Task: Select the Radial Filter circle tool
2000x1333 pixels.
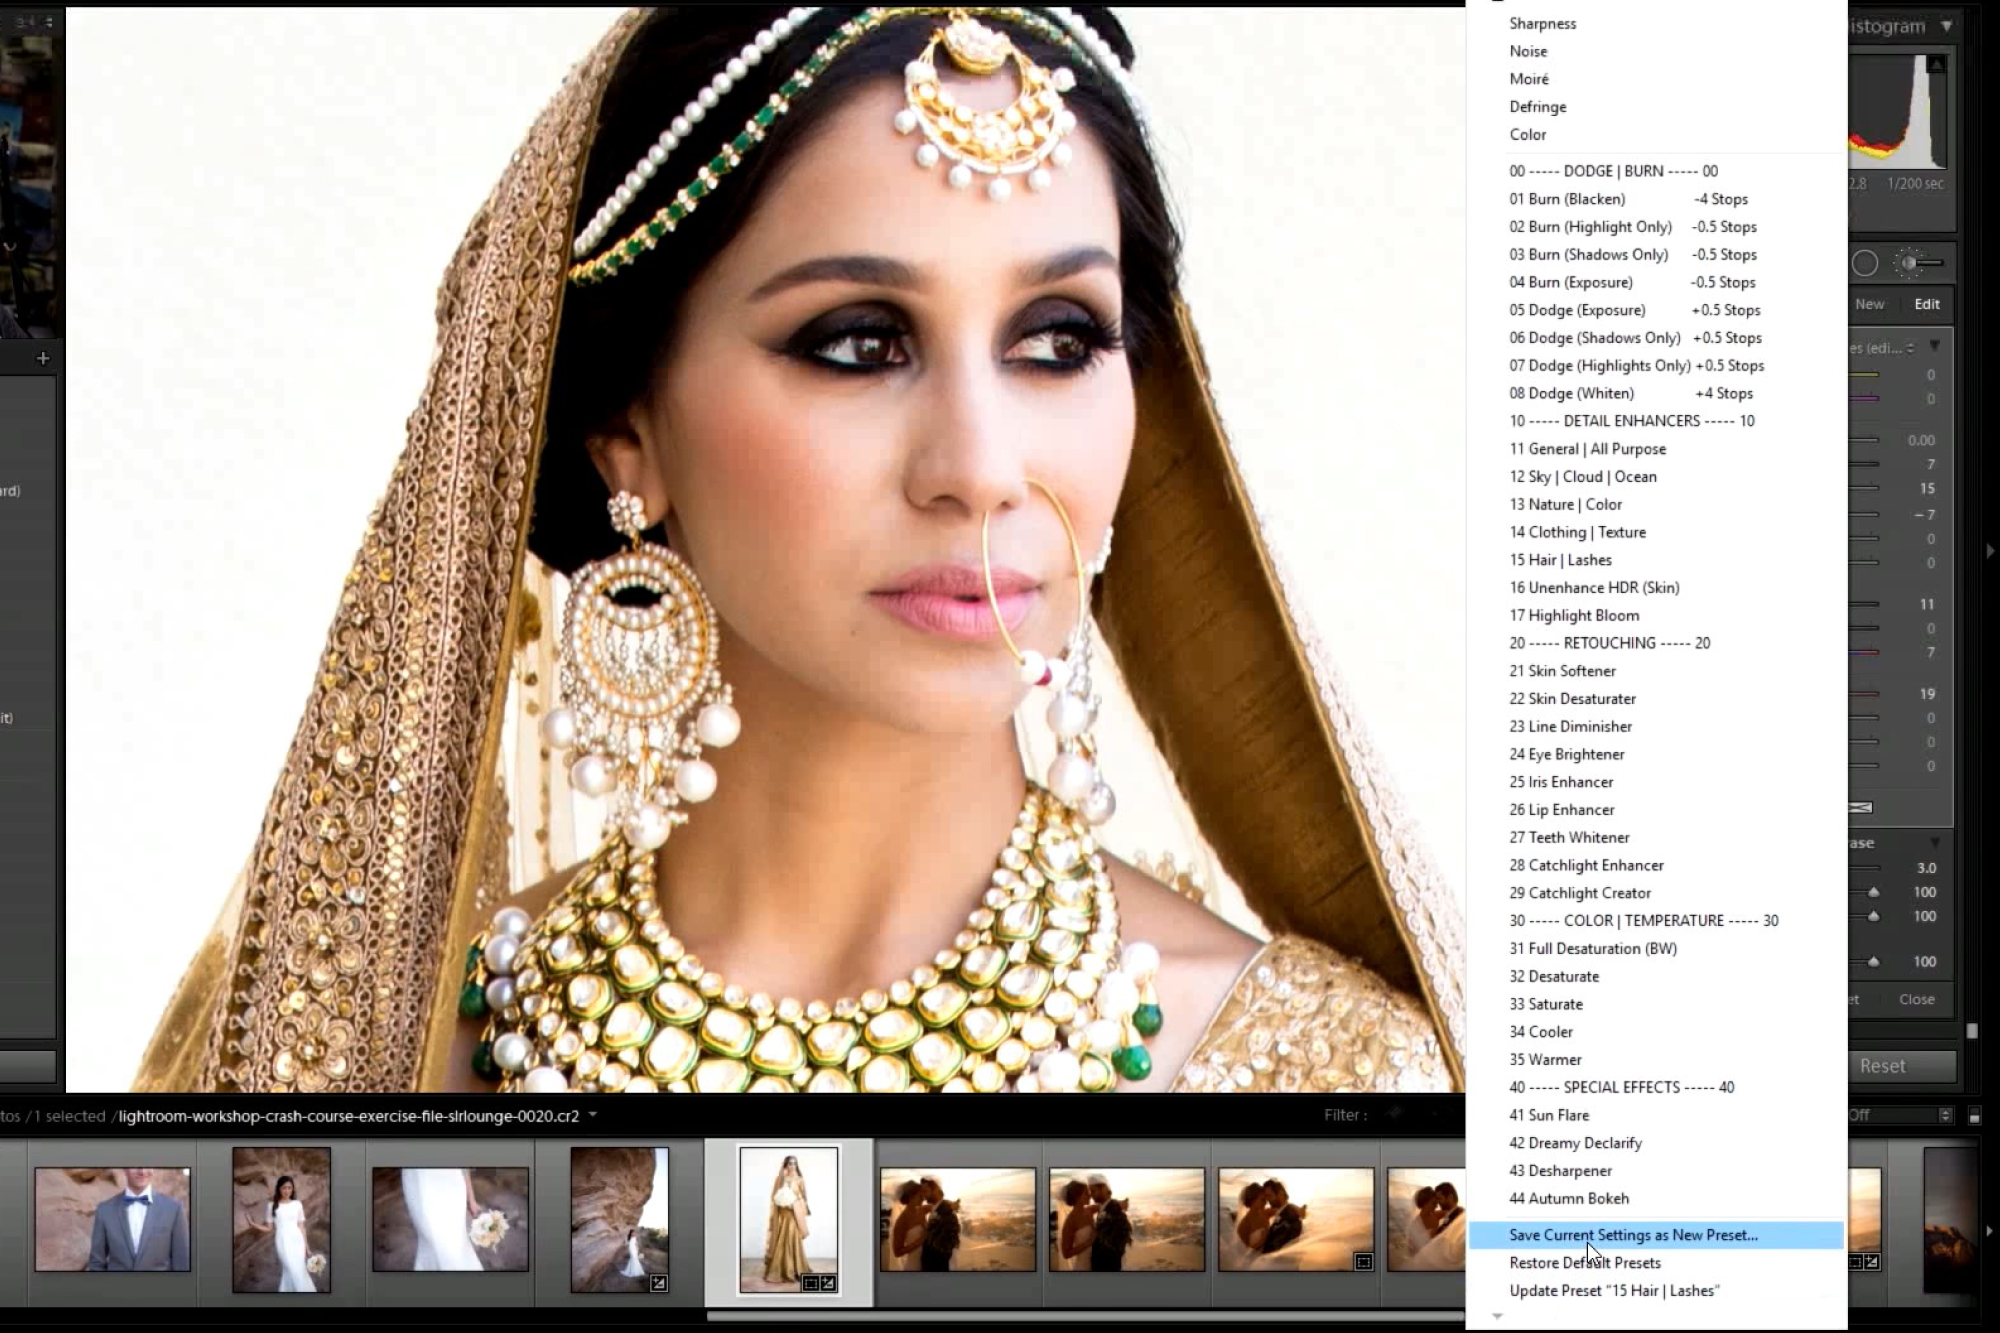Action: (x=1865, y=263)
